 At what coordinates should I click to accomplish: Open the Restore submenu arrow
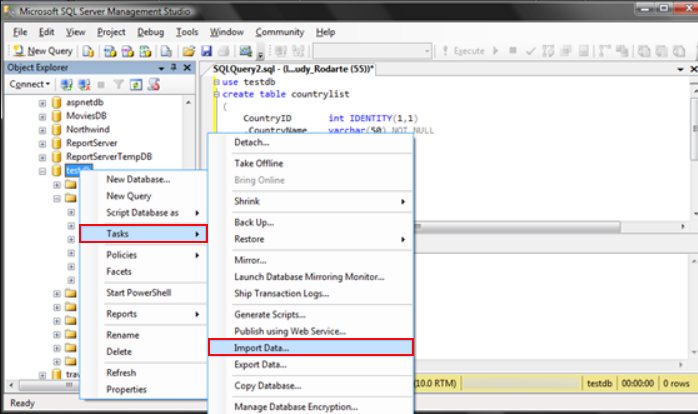coord(403,239)
